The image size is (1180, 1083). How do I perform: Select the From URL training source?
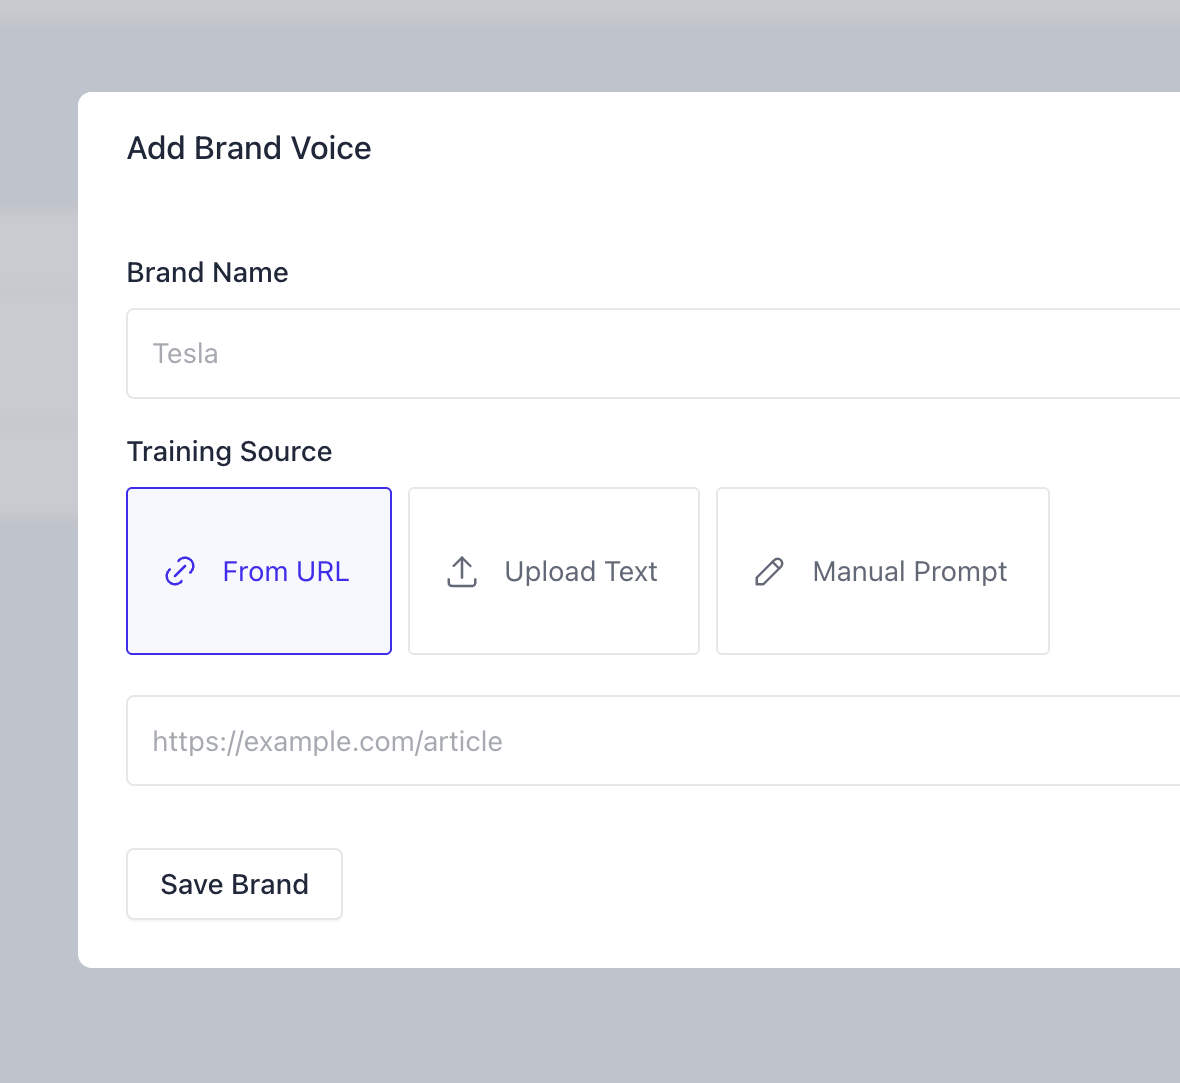tap(259, 571)
